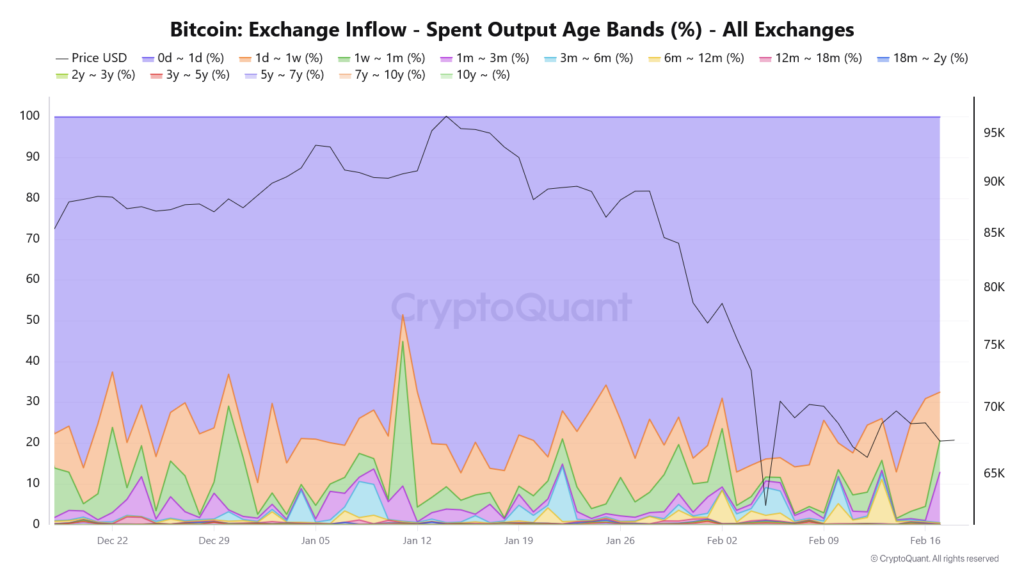Select the Feb 02 x-axis date label
This screenshot has height=576, width=1024.
[722, 540]
